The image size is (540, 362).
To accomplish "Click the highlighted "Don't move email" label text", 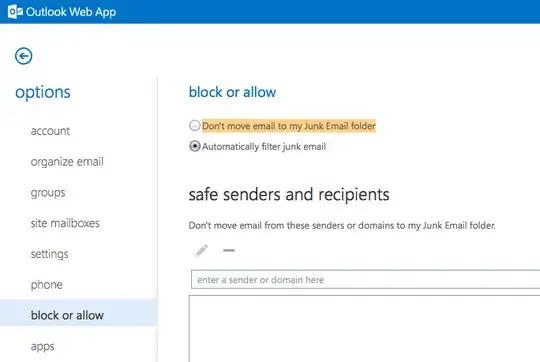I will tap(289, 126).
